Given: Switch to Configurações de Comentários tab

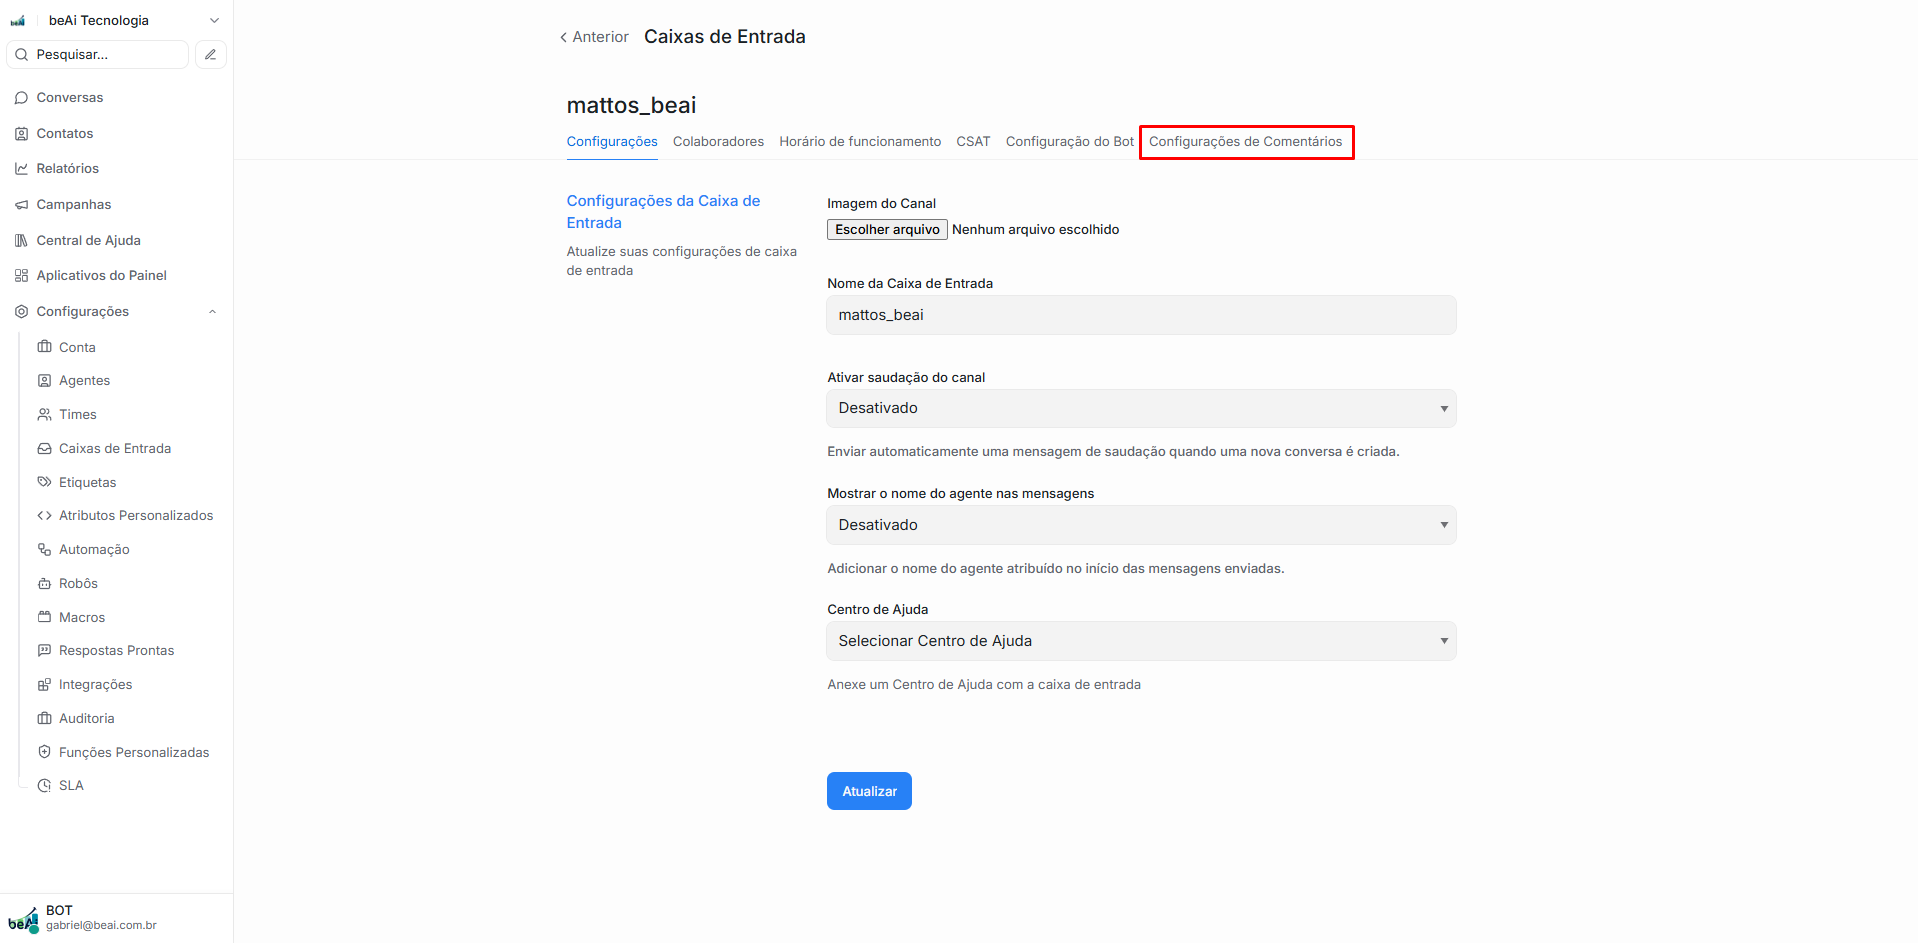Looking at the screenshot, I should pos(1245,142).
